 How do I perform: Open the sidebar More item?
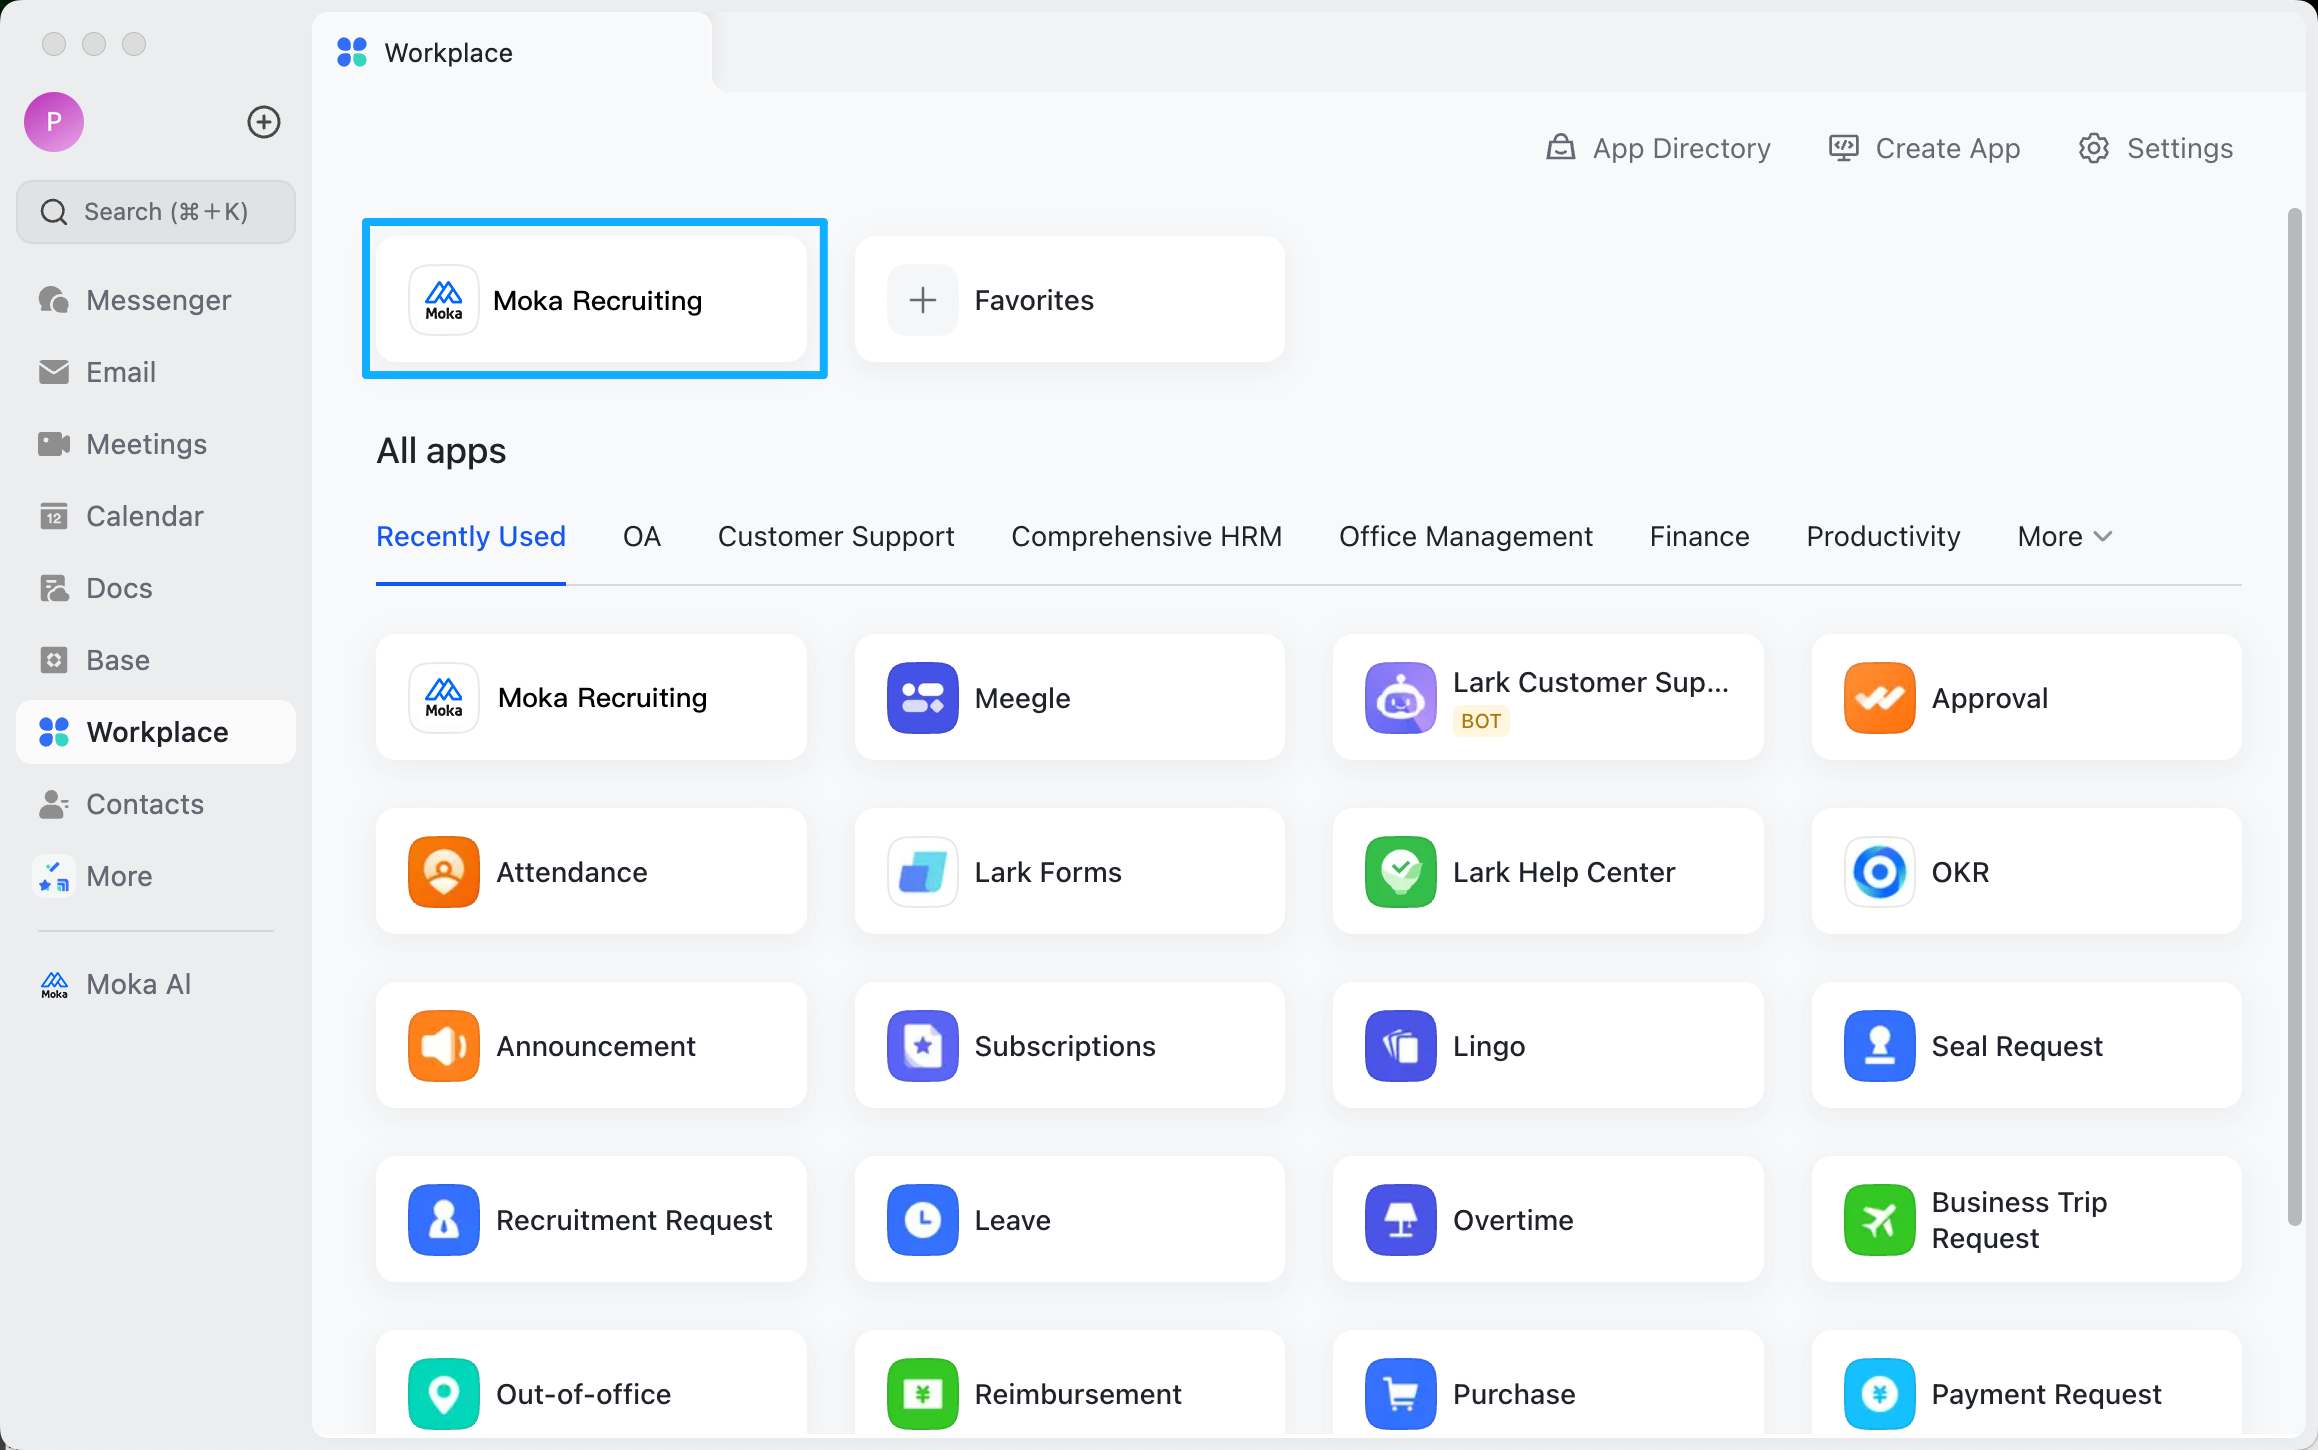(x=156, y=876)
